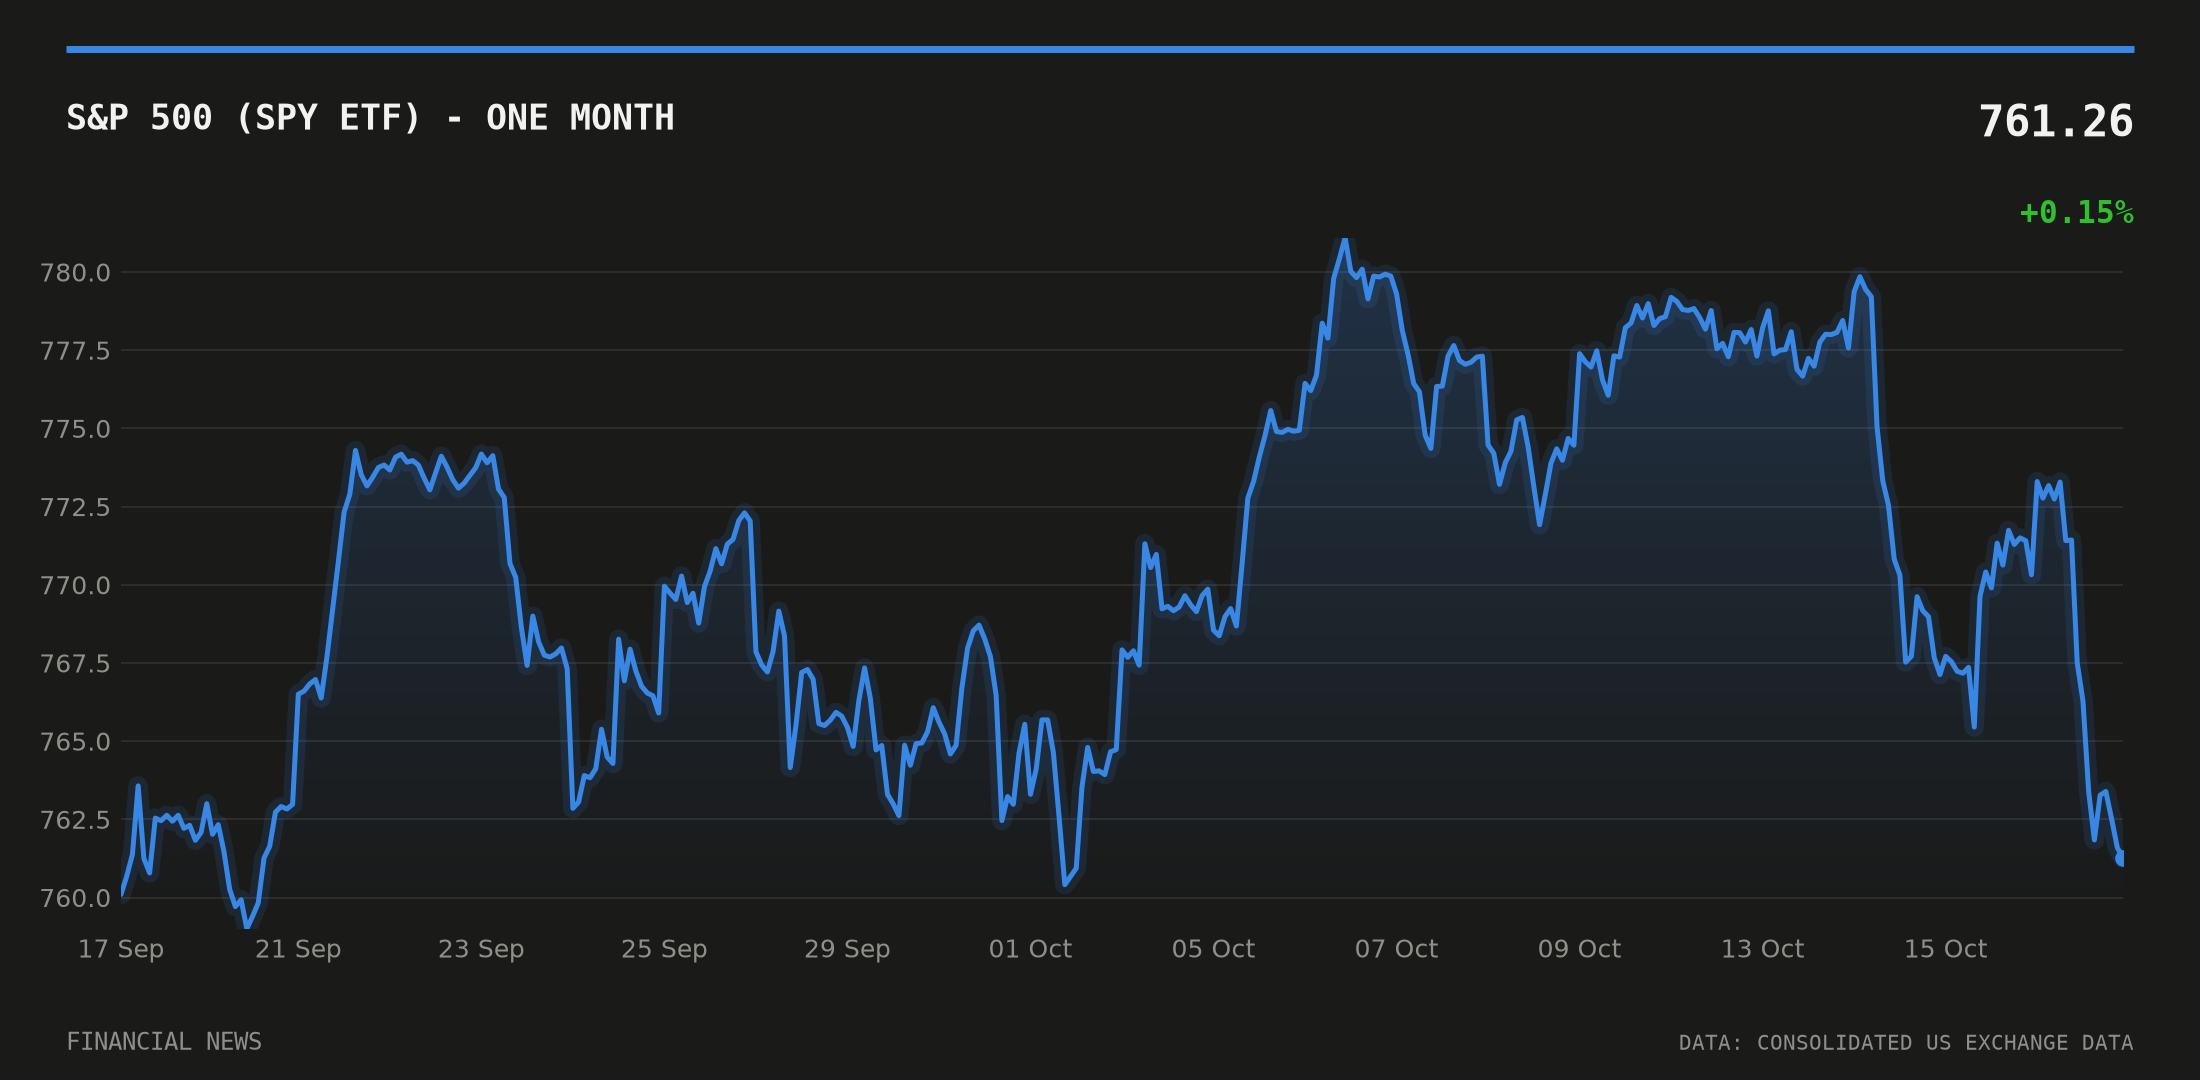
Task: Select the 760.0 y-axis label
Action: pyautogui.click(x=75, y=898)
